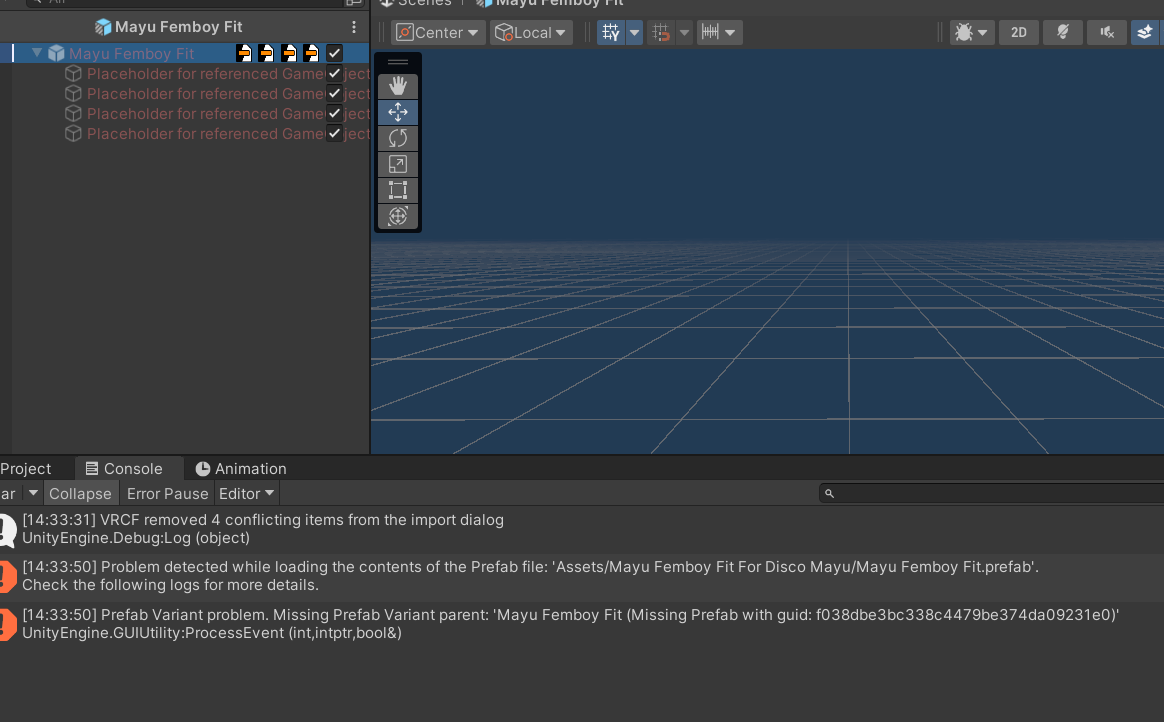Click the first prefab override icon on root row
Screen dimensions: 1164x722
pyautogui.click(x=243, y=53)
